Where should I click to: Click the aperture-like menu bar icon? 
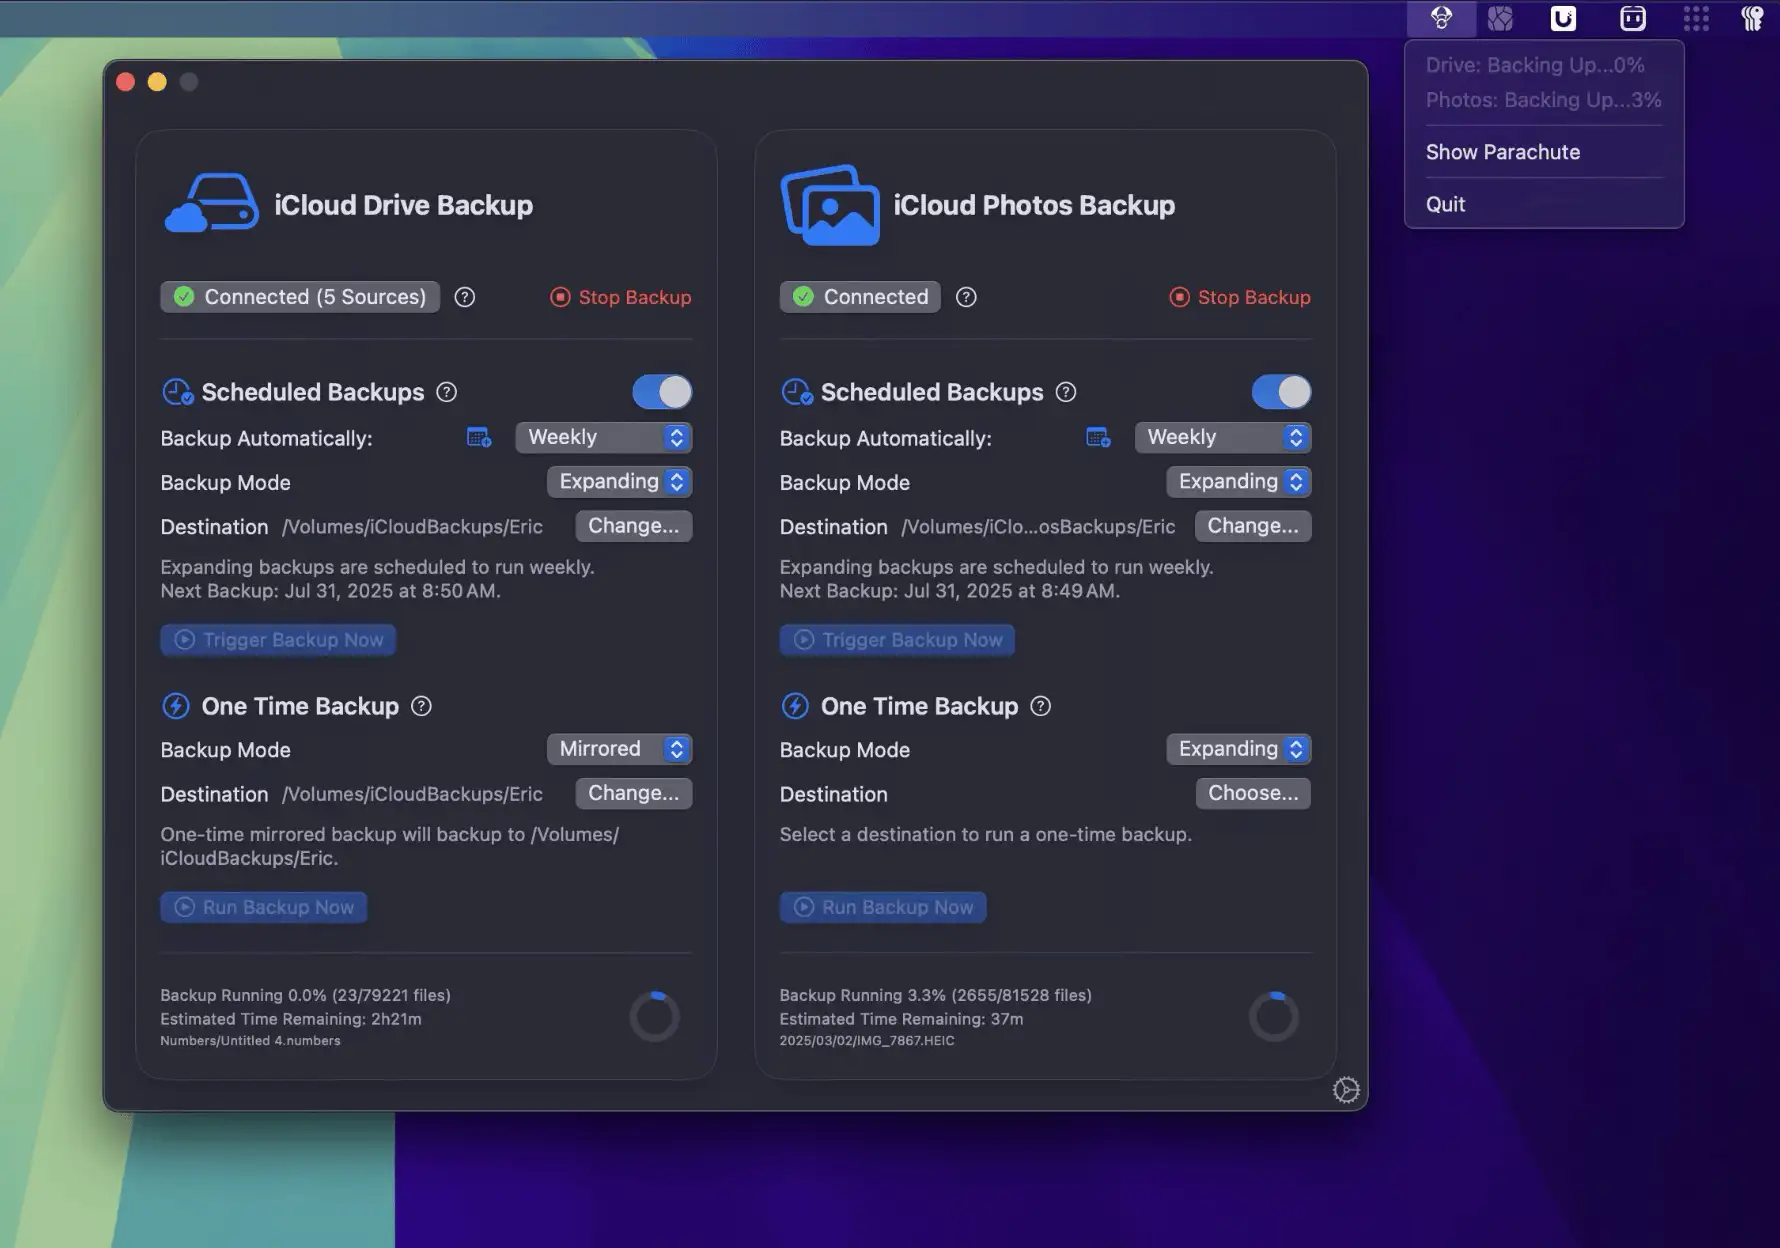point(1500,18)
